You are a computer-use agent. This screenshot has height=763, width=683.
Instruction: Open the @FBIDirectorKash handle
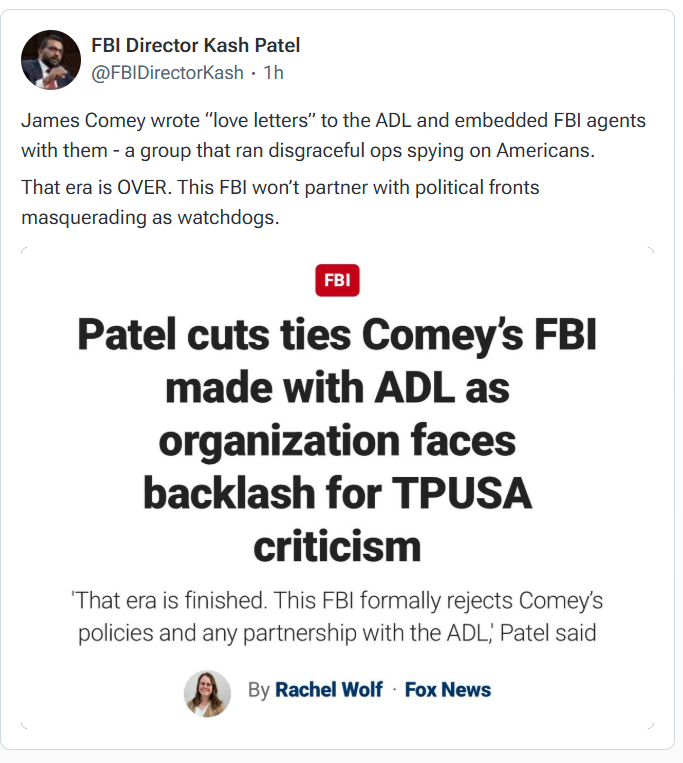pyautogui.click(x=167, y=73)
